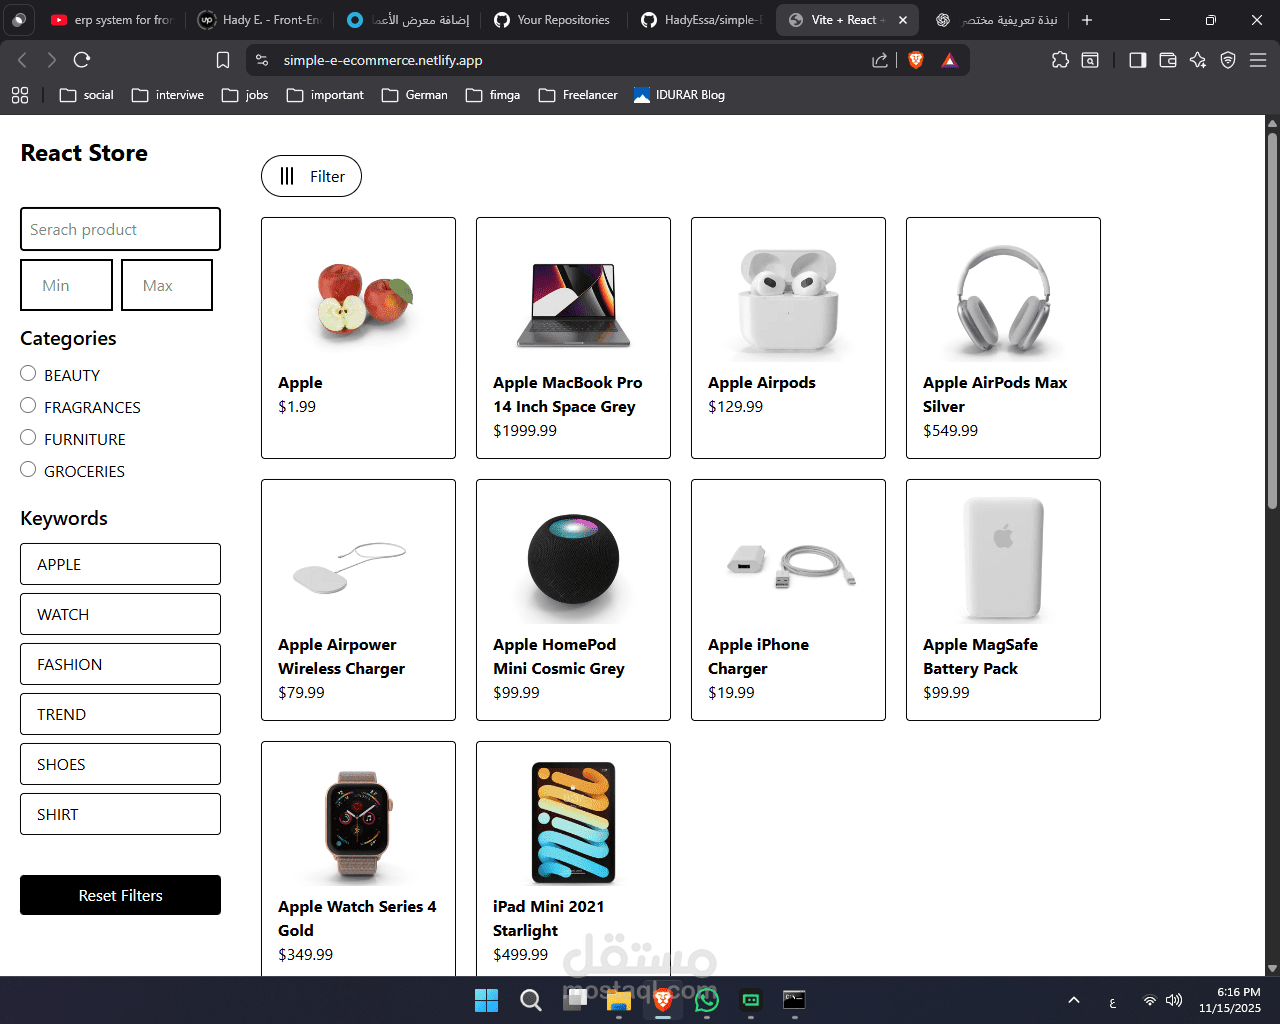
Task: Open the bookmarks apps grid icon
Action: (20, 95)
